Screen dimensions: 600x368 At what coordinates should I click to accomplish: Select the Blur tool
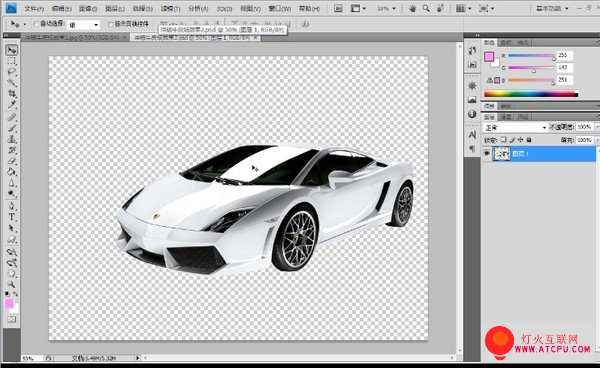point(12,183)
